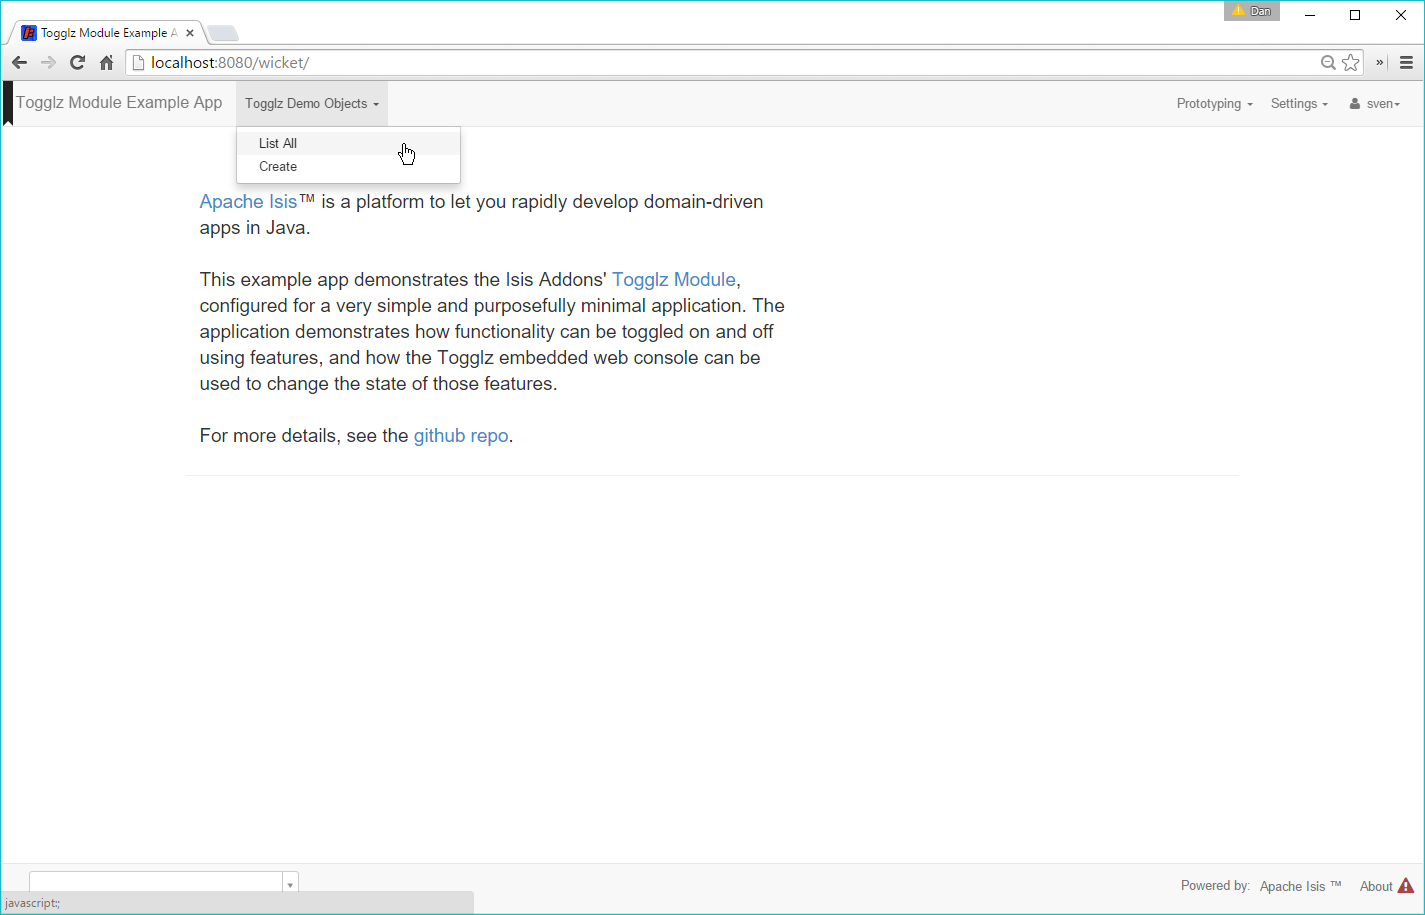Viewport: 1425px width, 915px height.
Task: Click into the footer text field
Action: pos(156,882)
